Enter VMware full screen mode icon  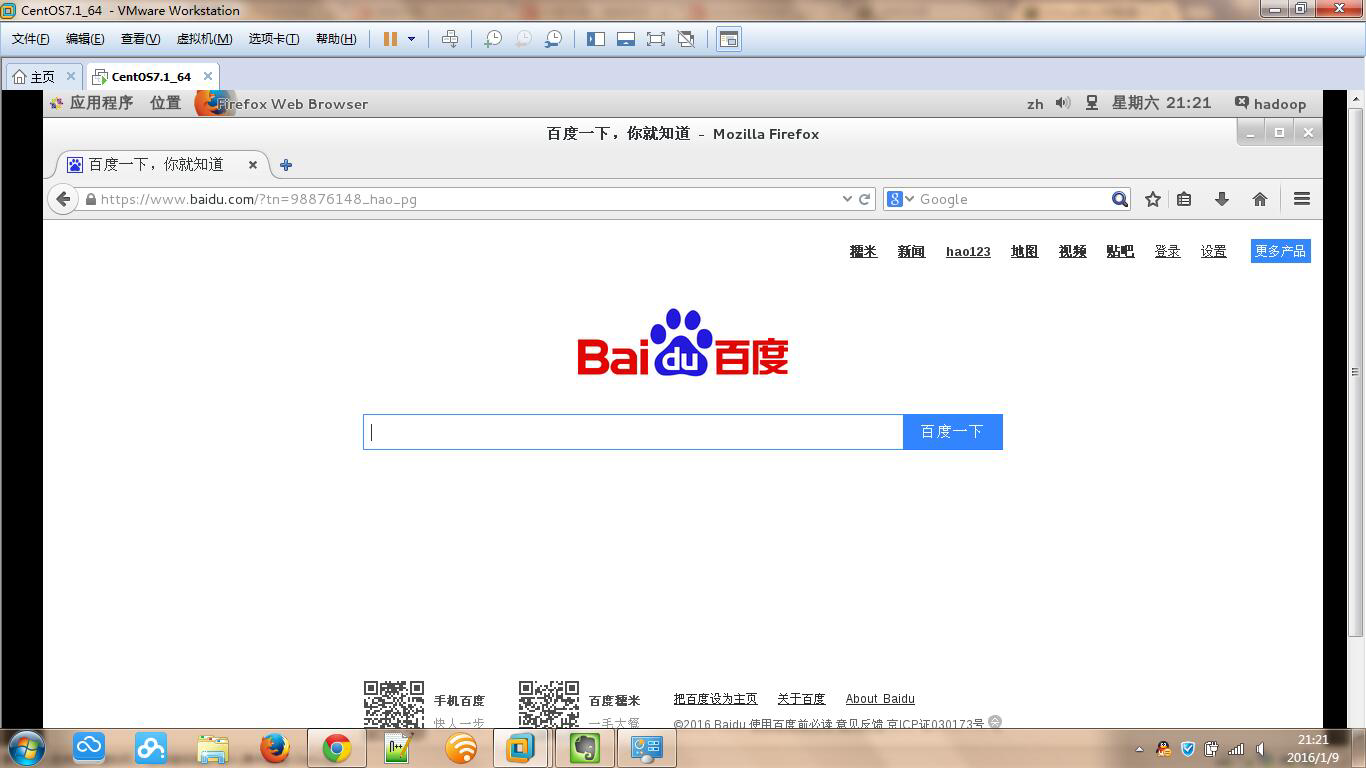pyautogui.click(x=656, y=39)
